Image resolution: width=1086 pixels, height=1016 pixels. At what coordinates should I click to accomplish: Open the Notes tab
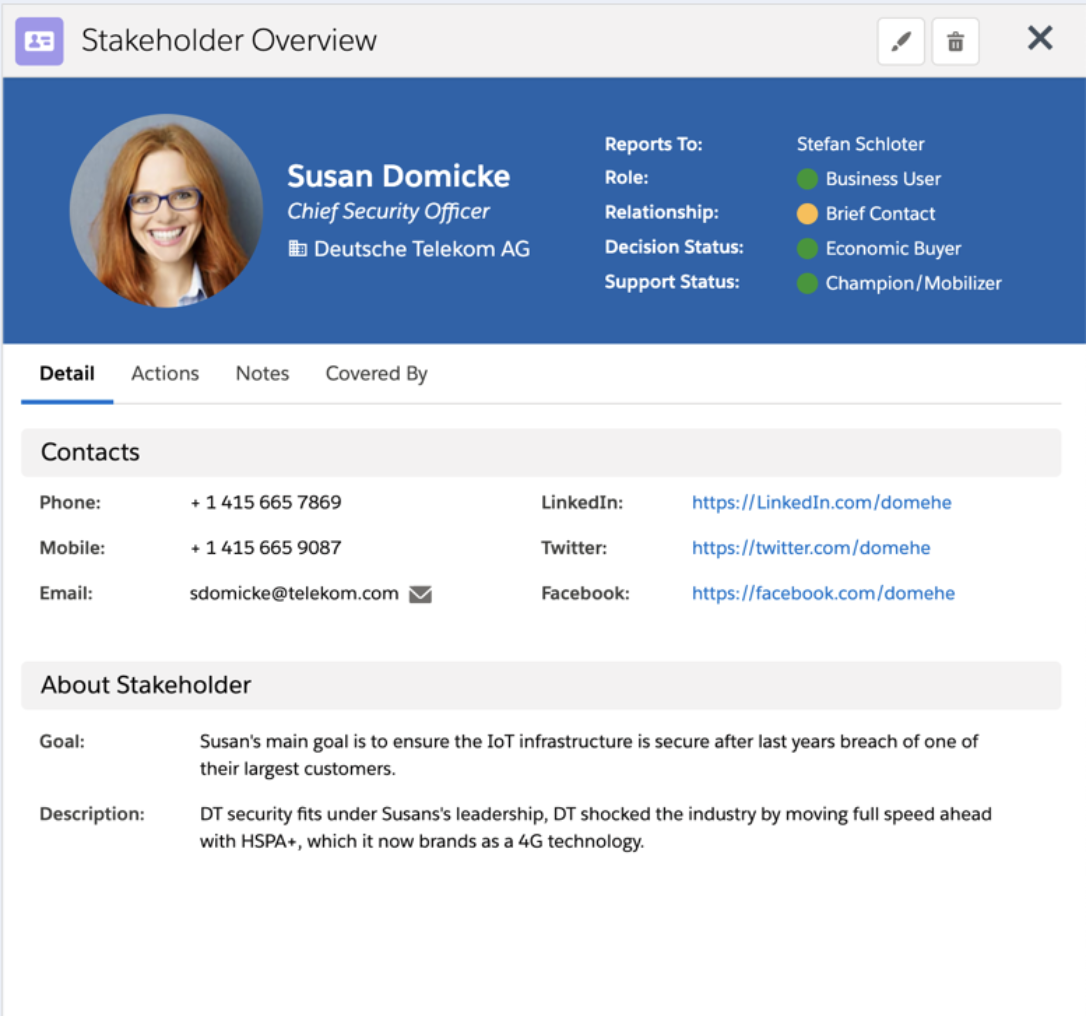262,374
